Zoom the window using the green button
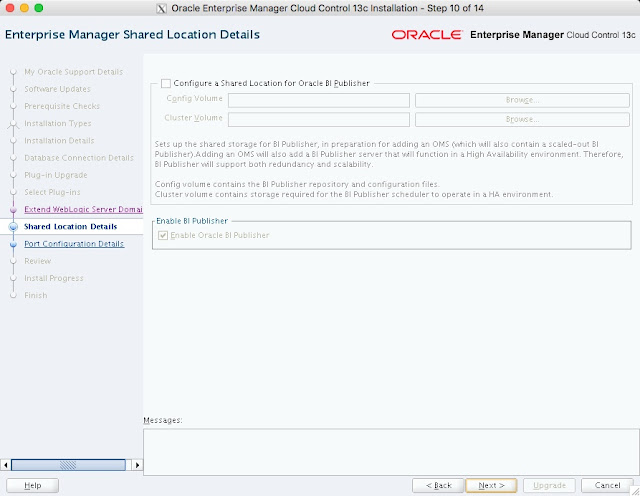 pyautogui.click(x=39, y=8)
